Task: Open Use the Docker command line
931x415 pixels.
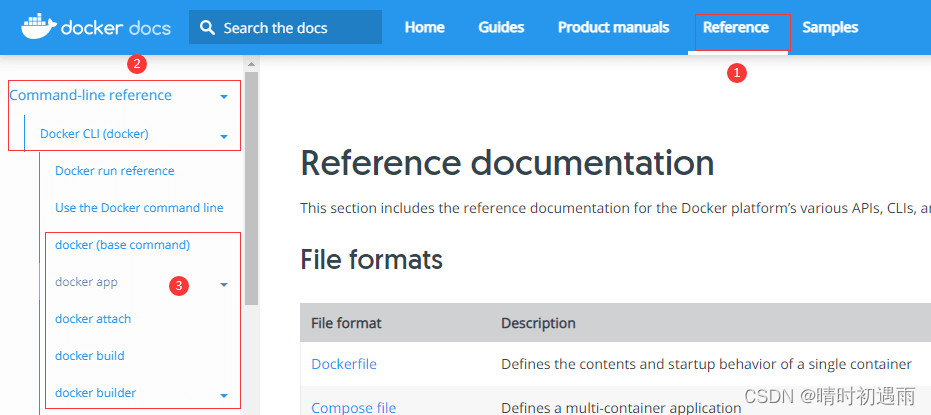Action: coord(139,208)
